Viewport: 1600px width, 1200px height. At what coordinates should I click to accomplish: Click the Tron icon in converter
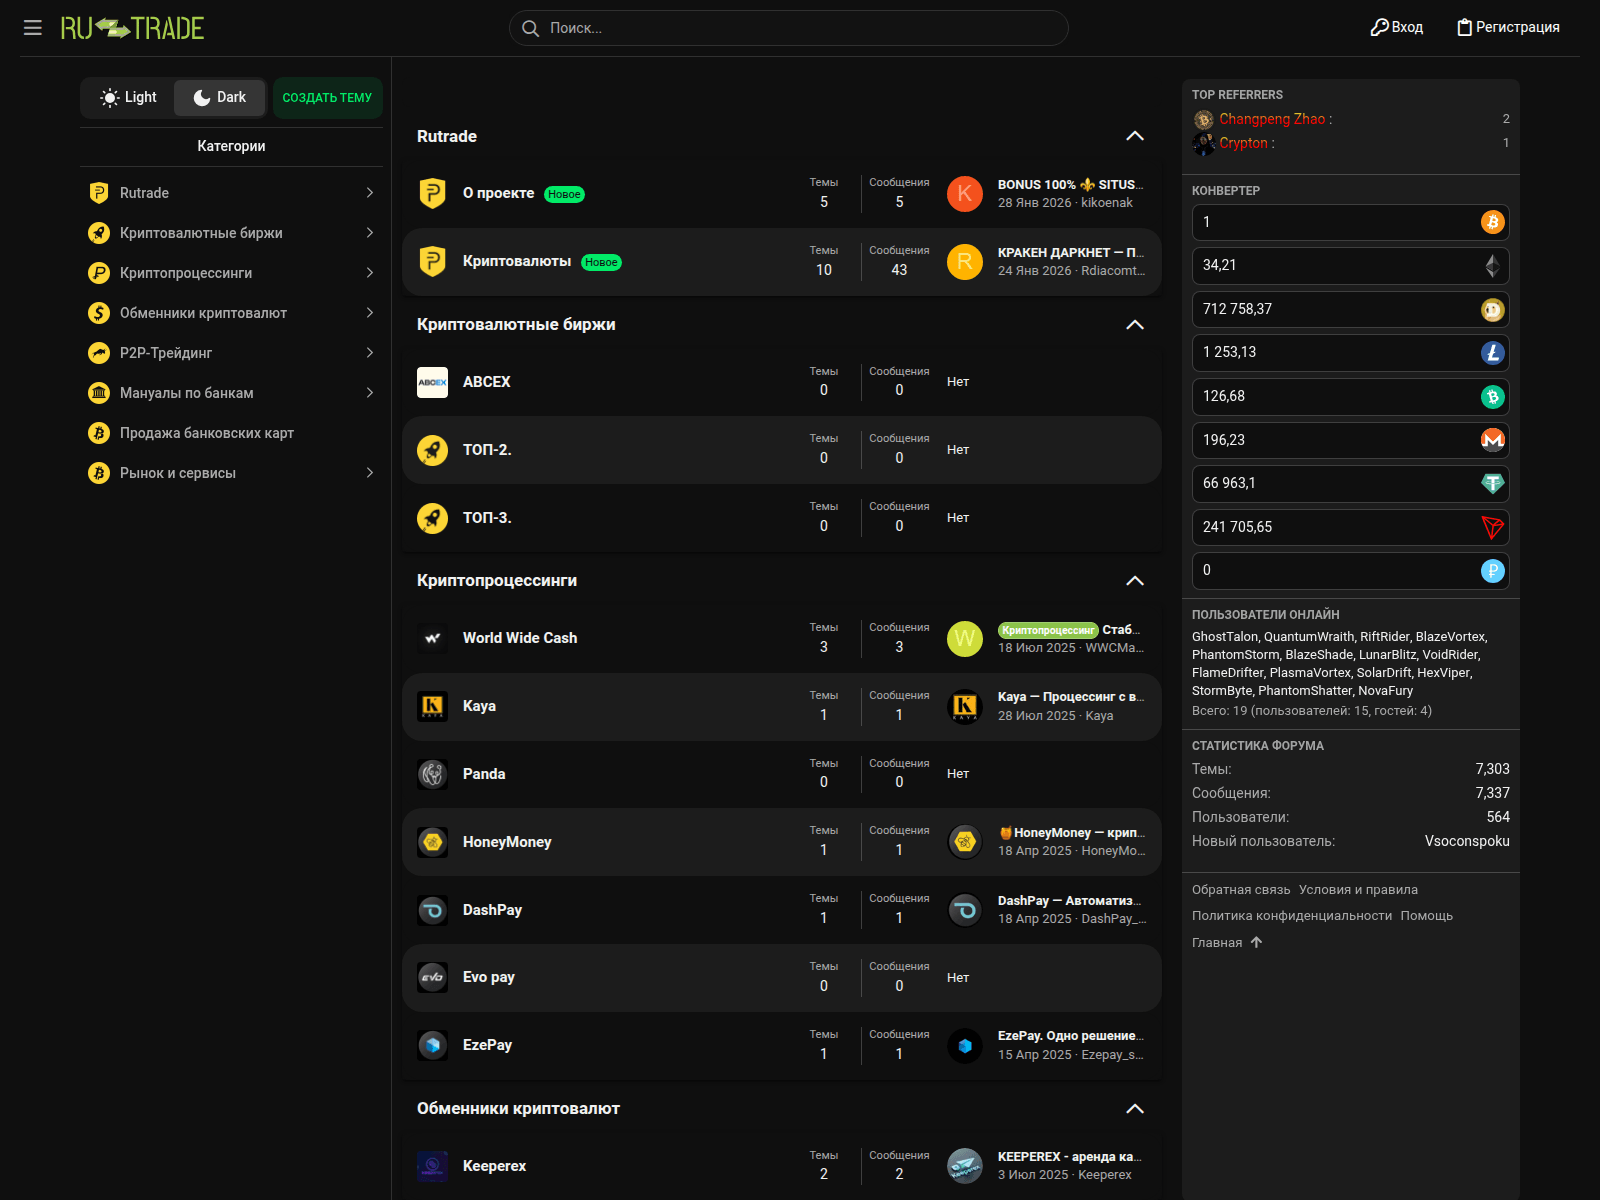(x=1492, y=527)
